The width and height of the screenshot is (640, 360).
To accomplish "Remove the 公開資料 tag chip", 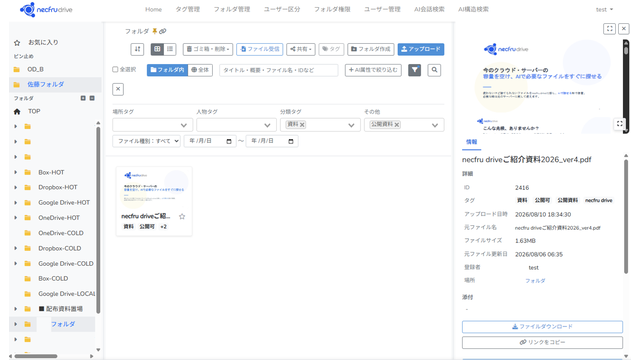I will (x=397, y=125).
